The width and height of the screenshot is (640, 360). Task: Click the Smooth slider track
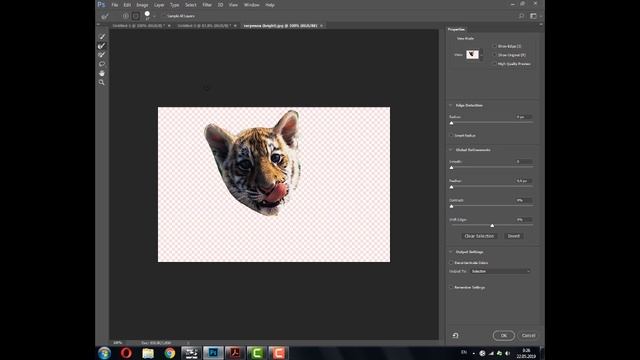[491, 167]
